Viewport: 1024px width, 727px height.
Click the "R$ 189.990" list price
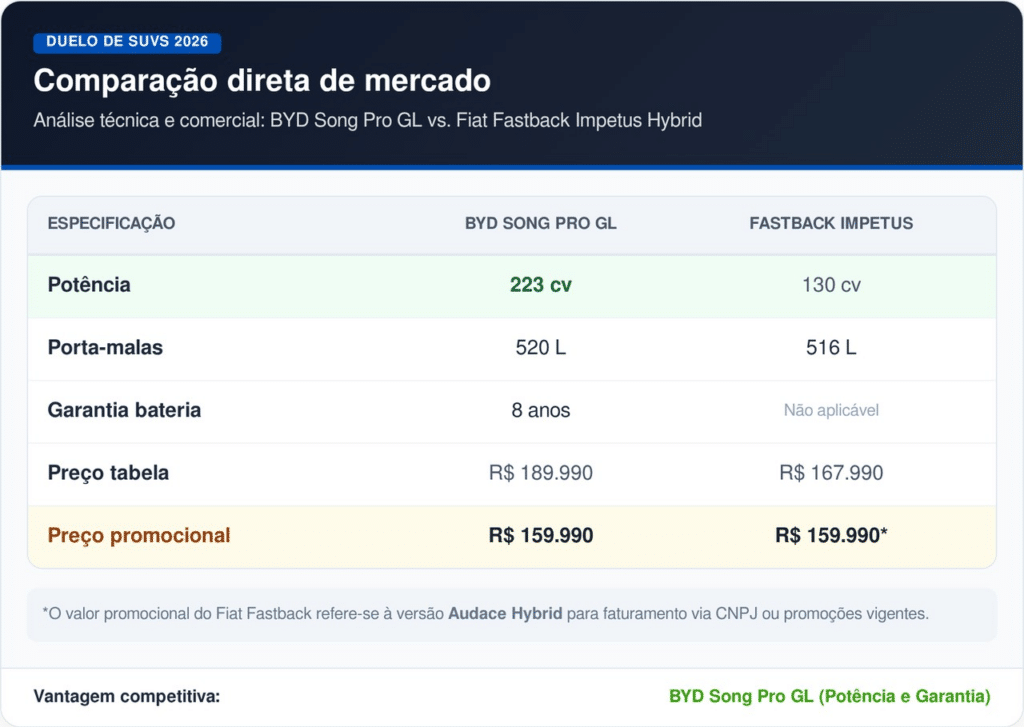point(540,473)
